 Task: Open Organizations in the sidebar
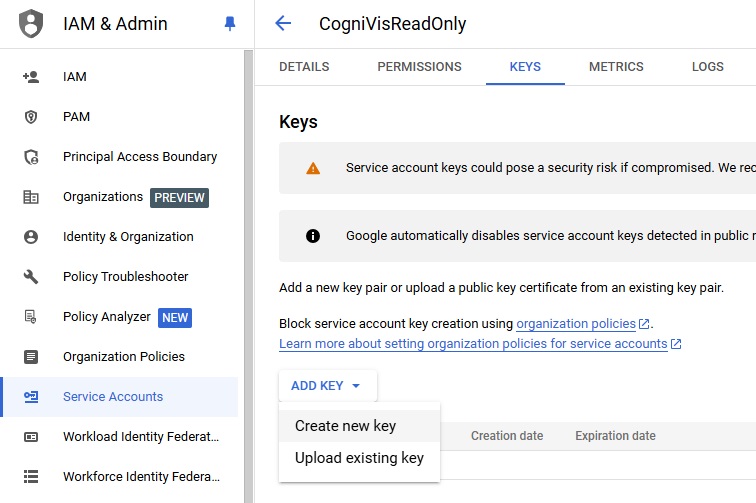[103, 197]
